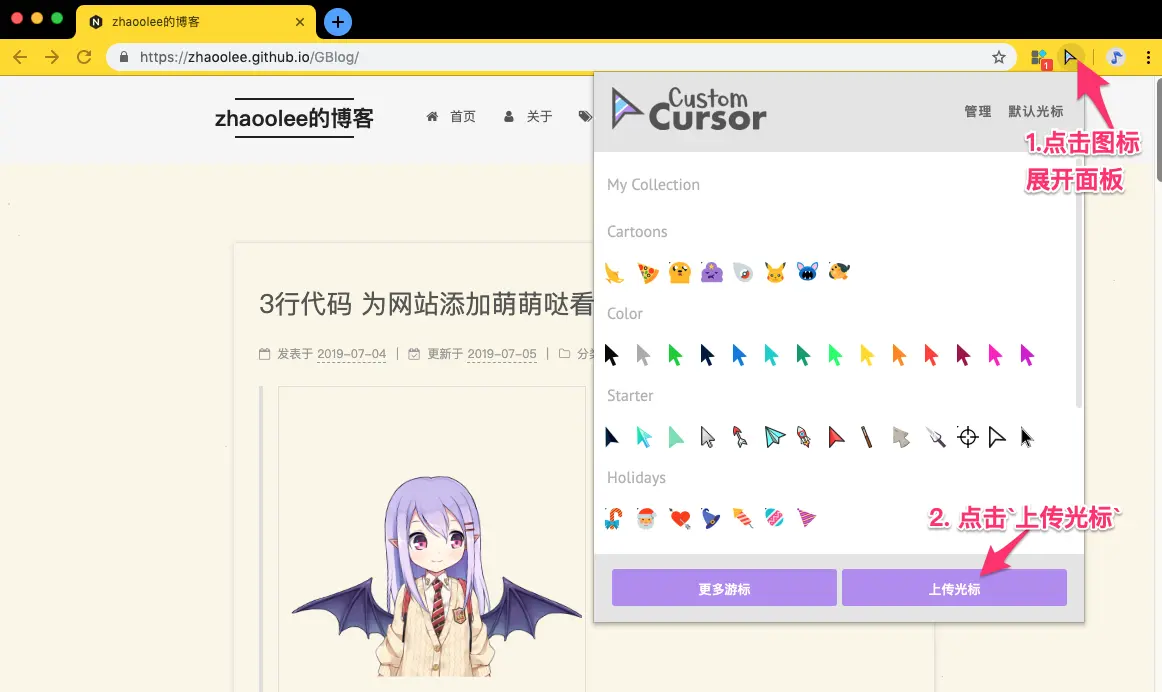Select the Jake the Dog cartoon cursor
Screen dimensions: 1162x692
pyautogui.click(x=680, y=273)
